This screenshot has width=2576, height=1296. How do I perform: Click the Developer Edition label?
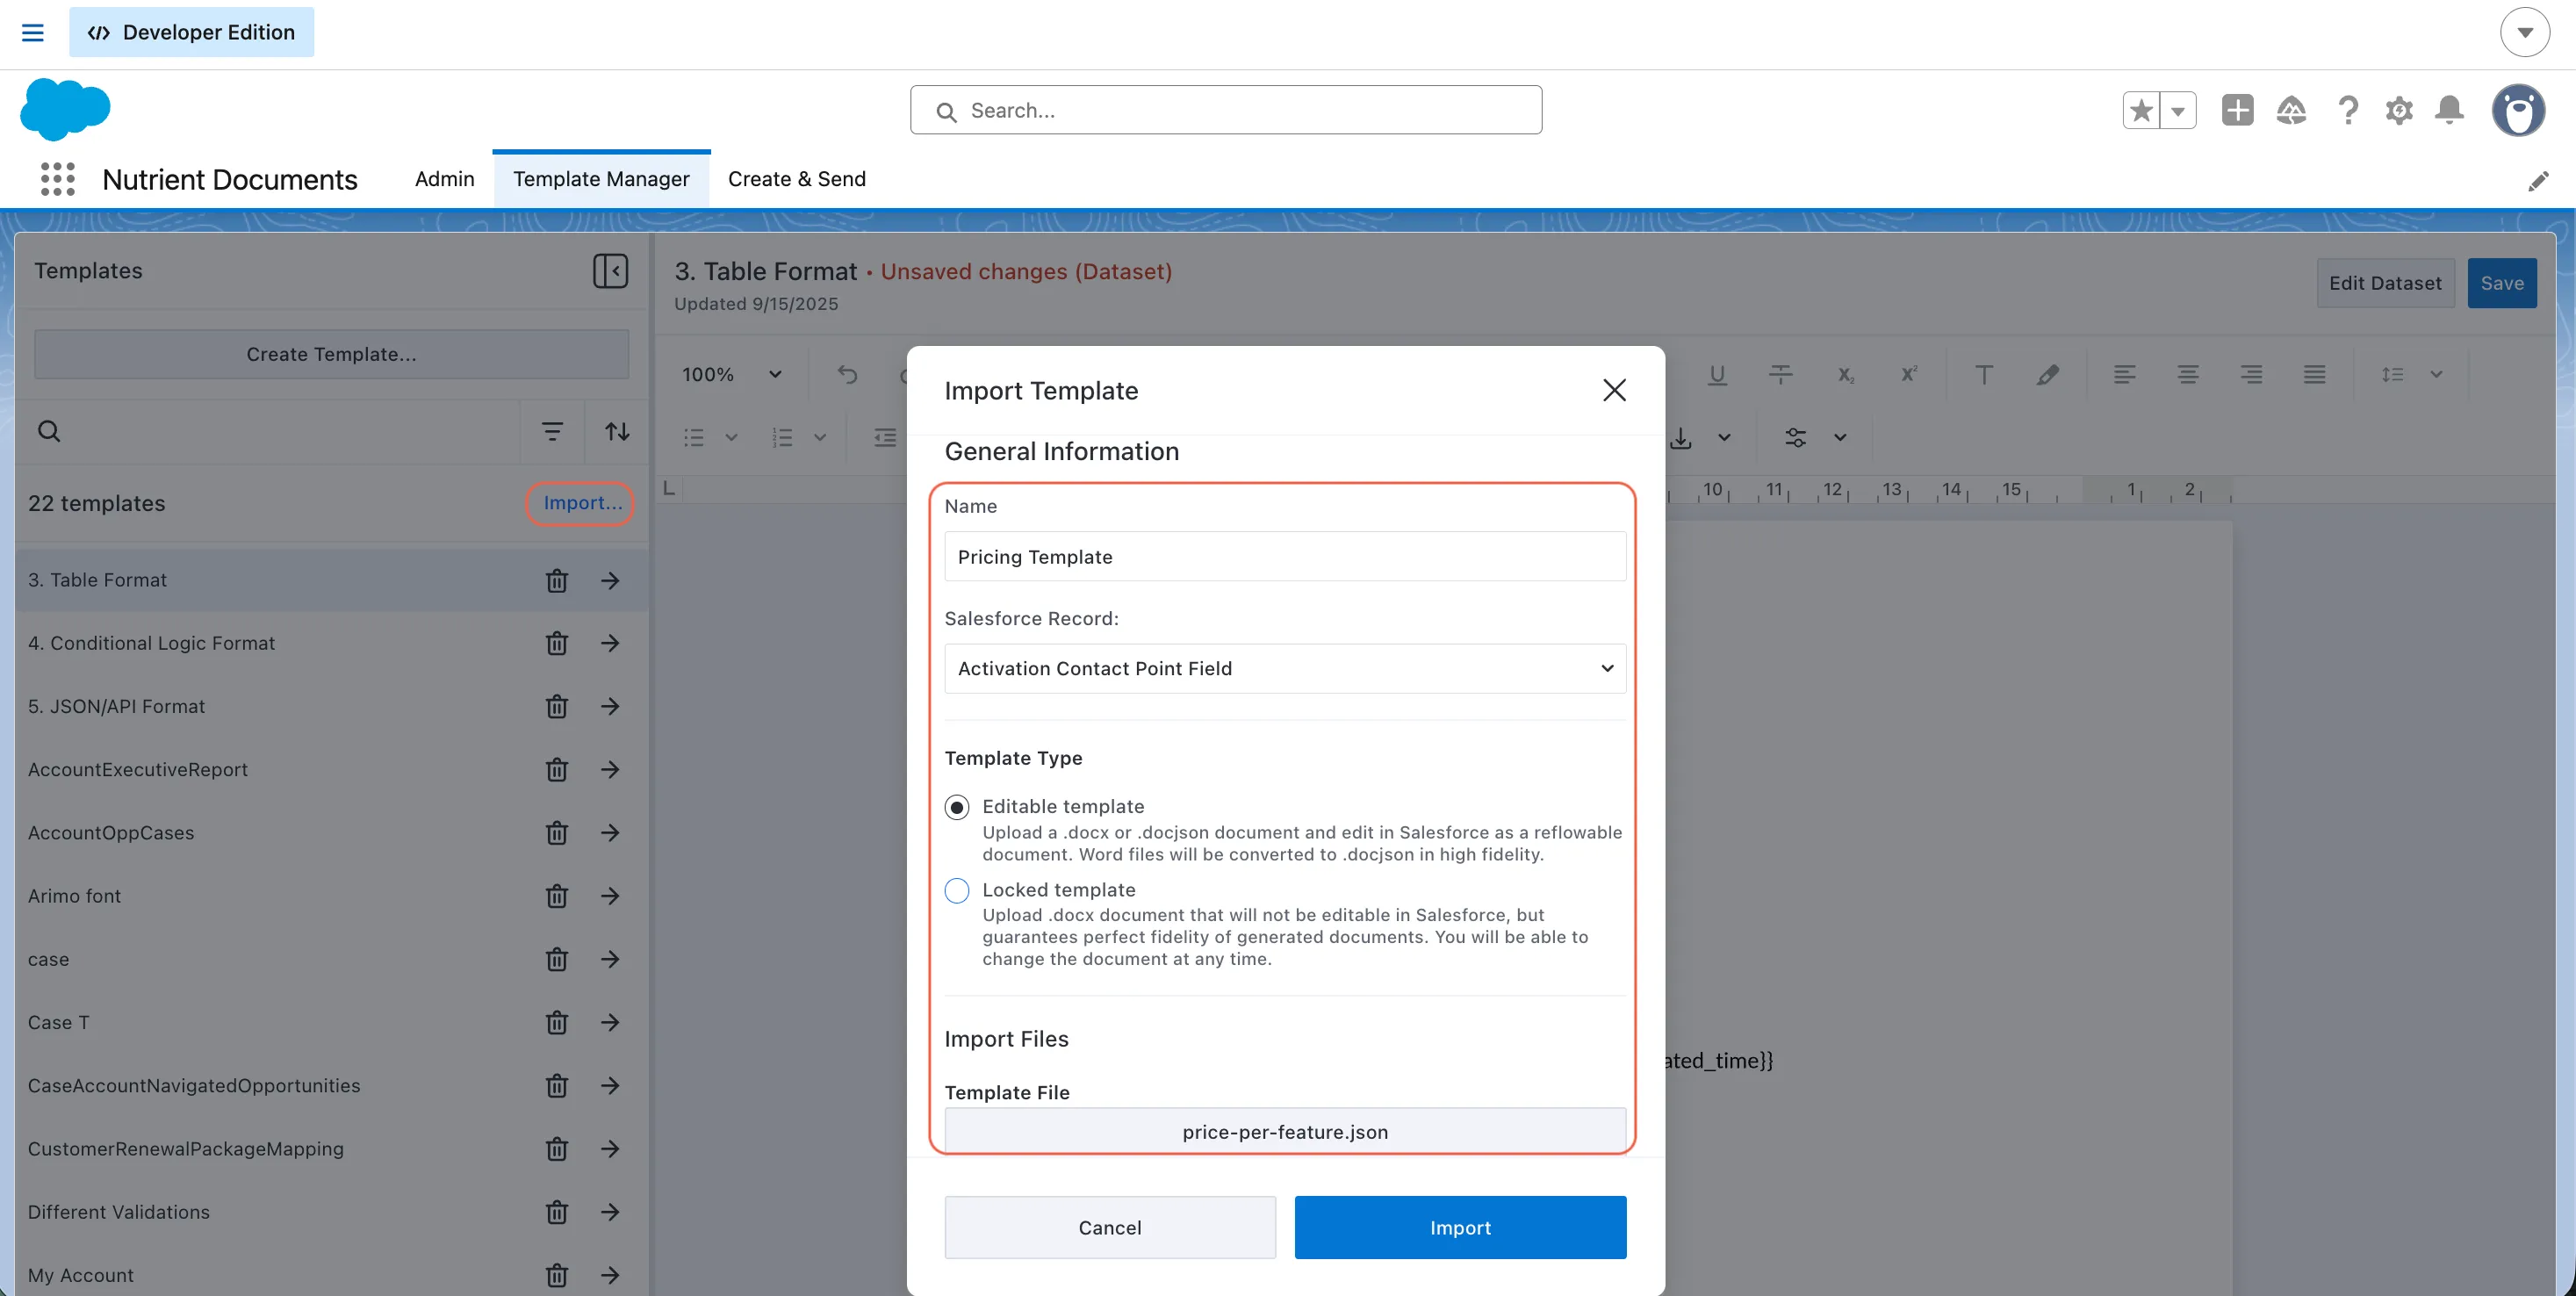[x=191, y=32]
